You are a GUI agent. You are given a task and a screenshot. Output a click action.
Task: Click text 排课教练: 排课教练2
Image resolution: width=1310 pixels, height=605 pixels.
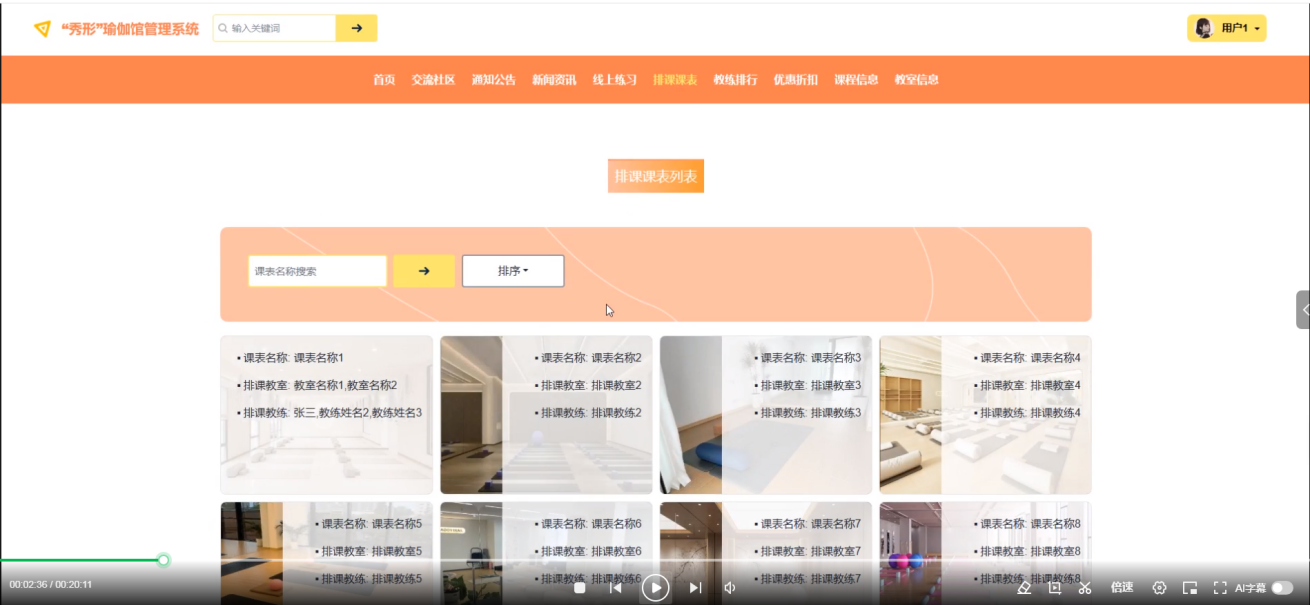[x=591, y=412]
